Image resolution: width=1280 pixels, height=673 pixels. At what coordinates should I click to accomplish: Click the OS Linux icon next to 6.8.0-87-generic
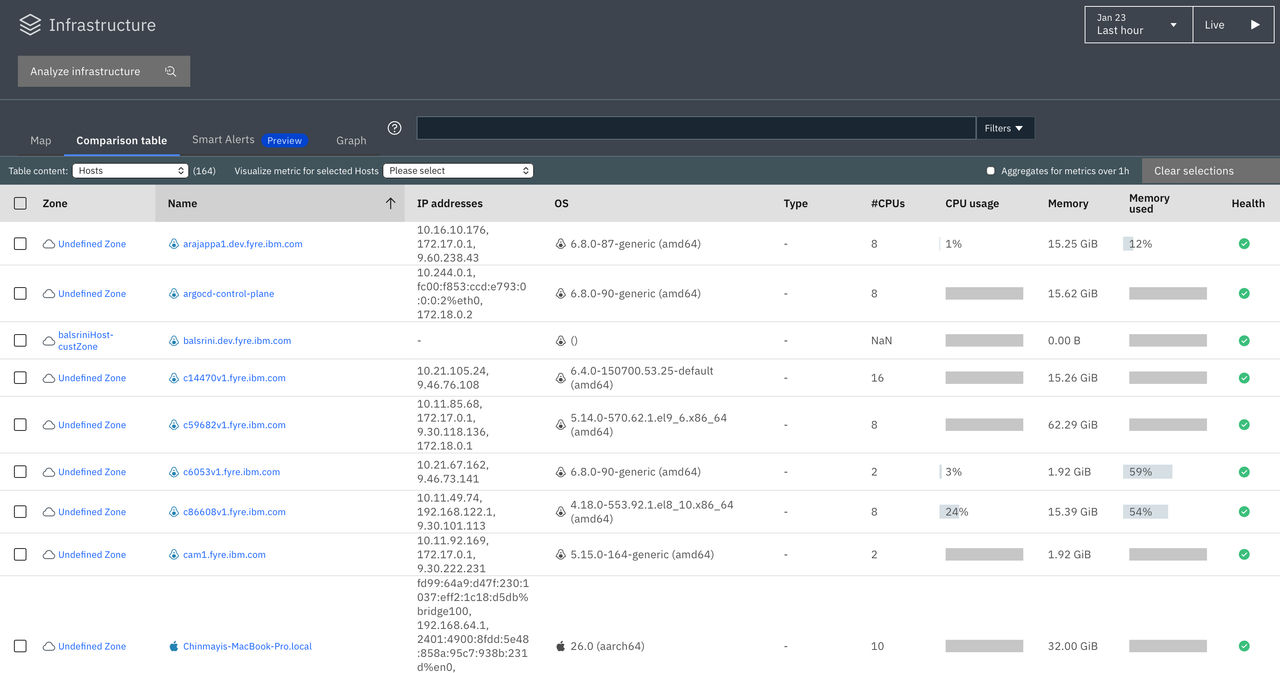click(x=560, y=244)
